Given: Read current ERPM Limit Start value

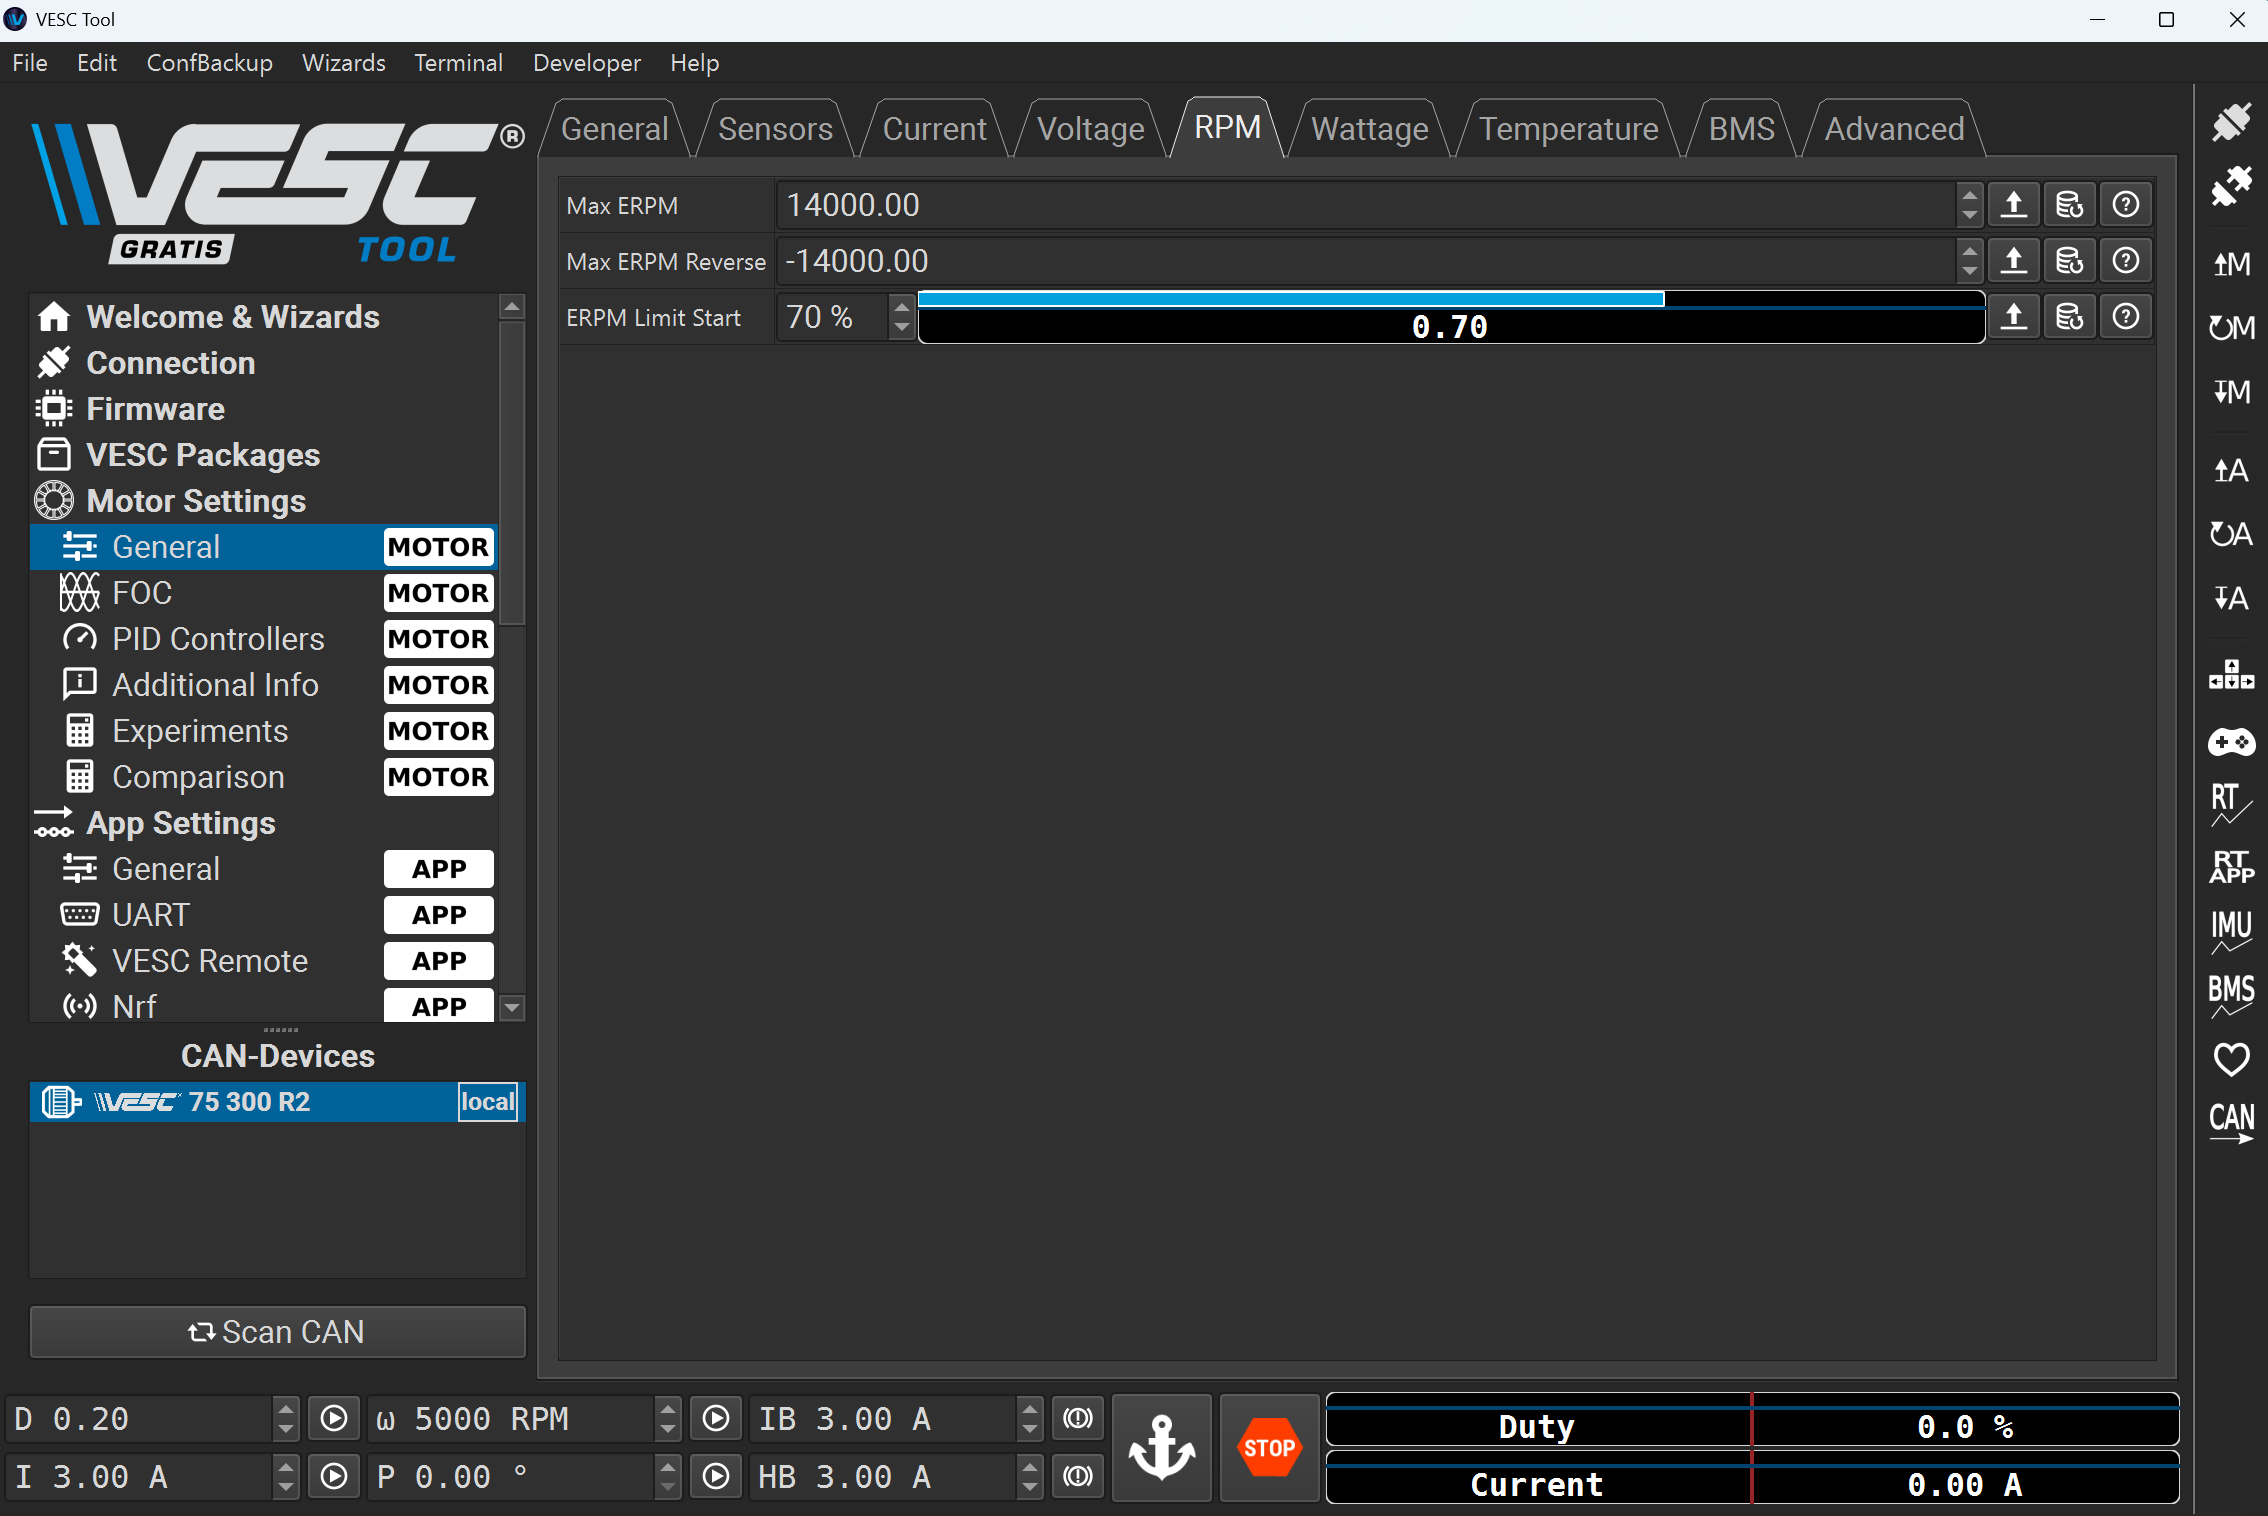Looking at the screenshot, I should tap(2013, 317).
